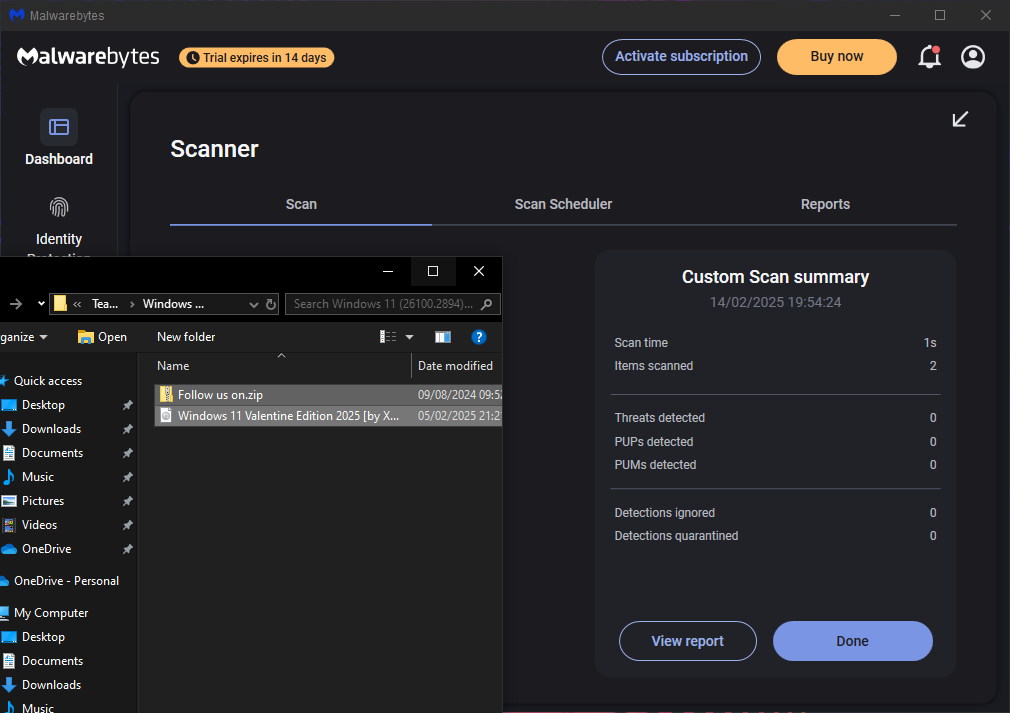This screenshot has height=713, width=1010.
Task: Click the Malwarebytes logo in header
Action: 88,57
